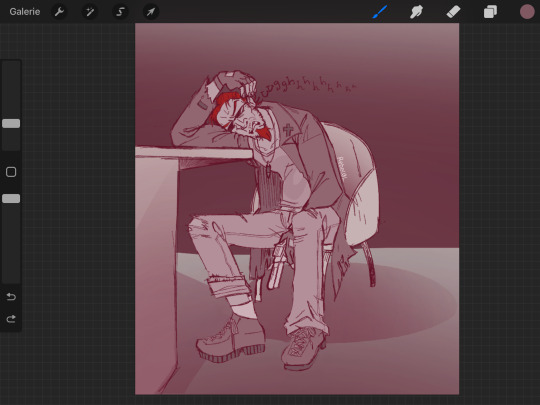Viewport: 540px width, 405px height.
Task: Open the color picker swatch
Action: click(527, 12)
